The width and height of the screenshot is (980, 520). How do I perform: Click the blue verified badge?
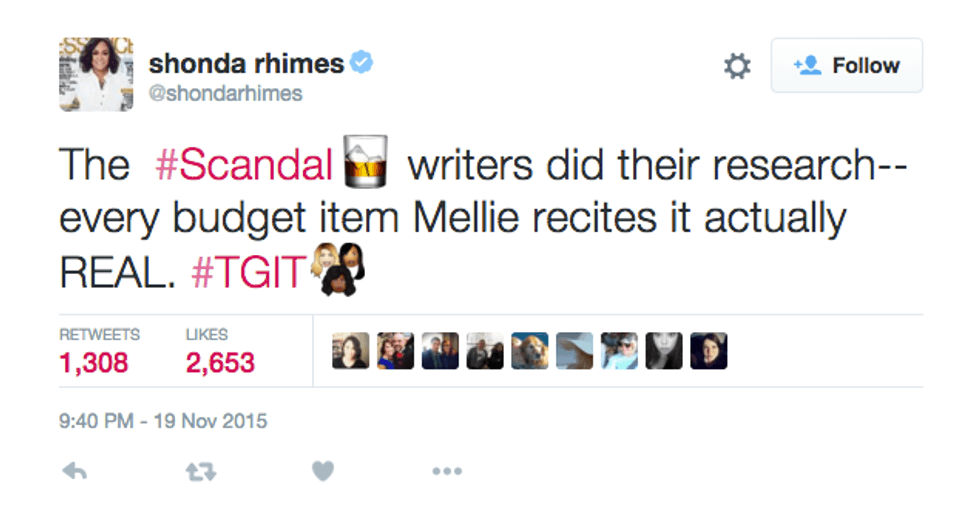tap(361, 64)
